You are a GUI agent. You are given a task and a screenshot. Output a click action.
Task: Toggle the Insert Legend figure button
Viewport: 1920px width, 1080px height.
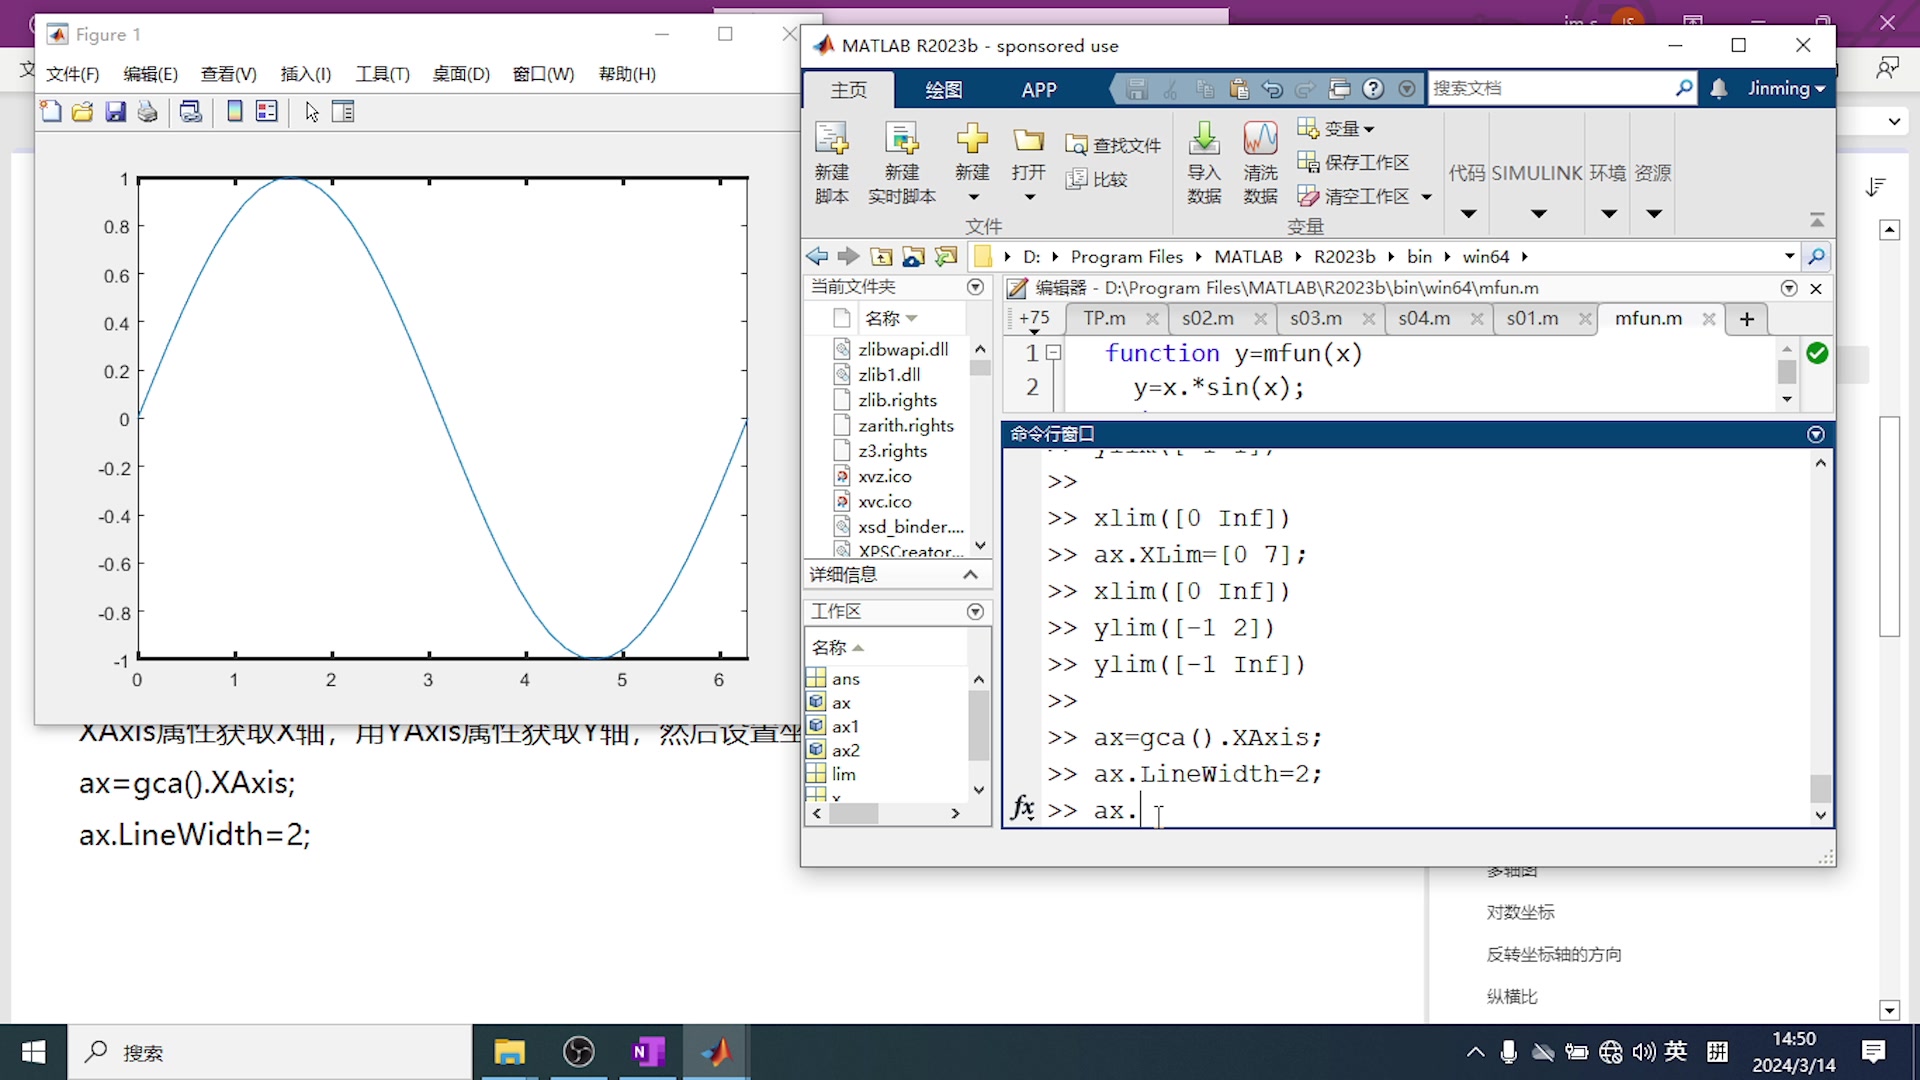[267, 112]
